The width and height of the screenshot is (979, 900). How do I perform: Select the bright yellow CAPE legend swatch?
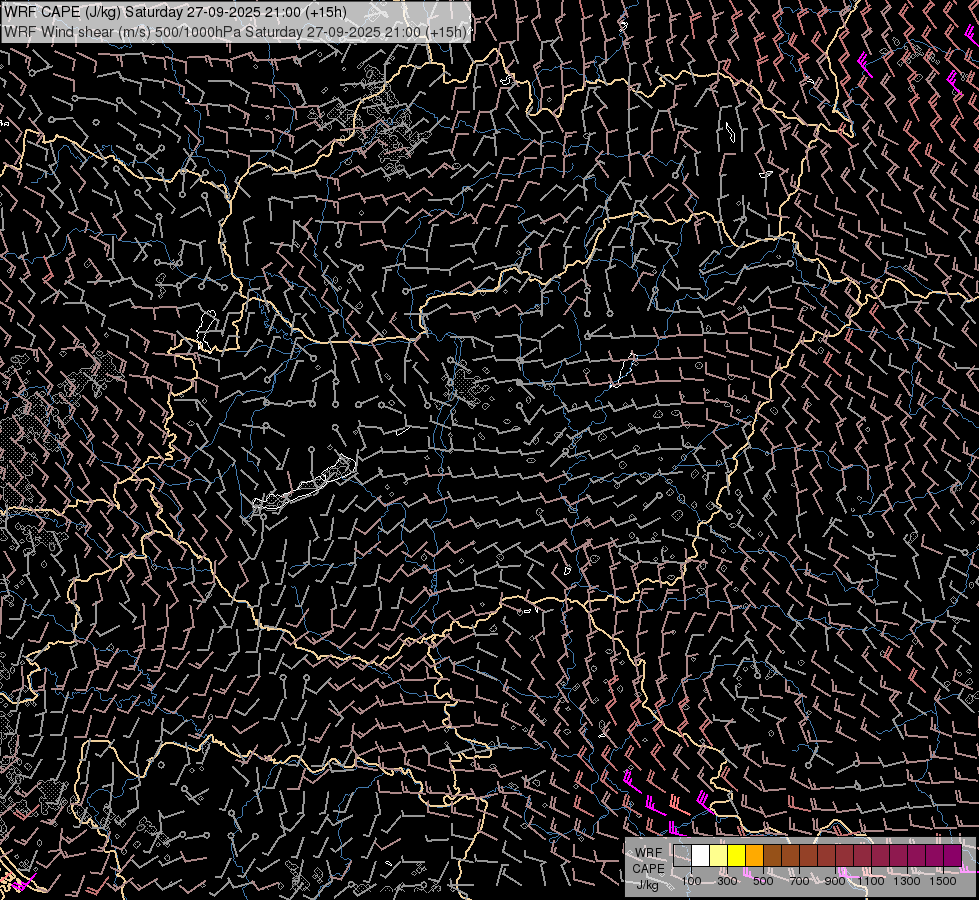[x=737, y=855]
